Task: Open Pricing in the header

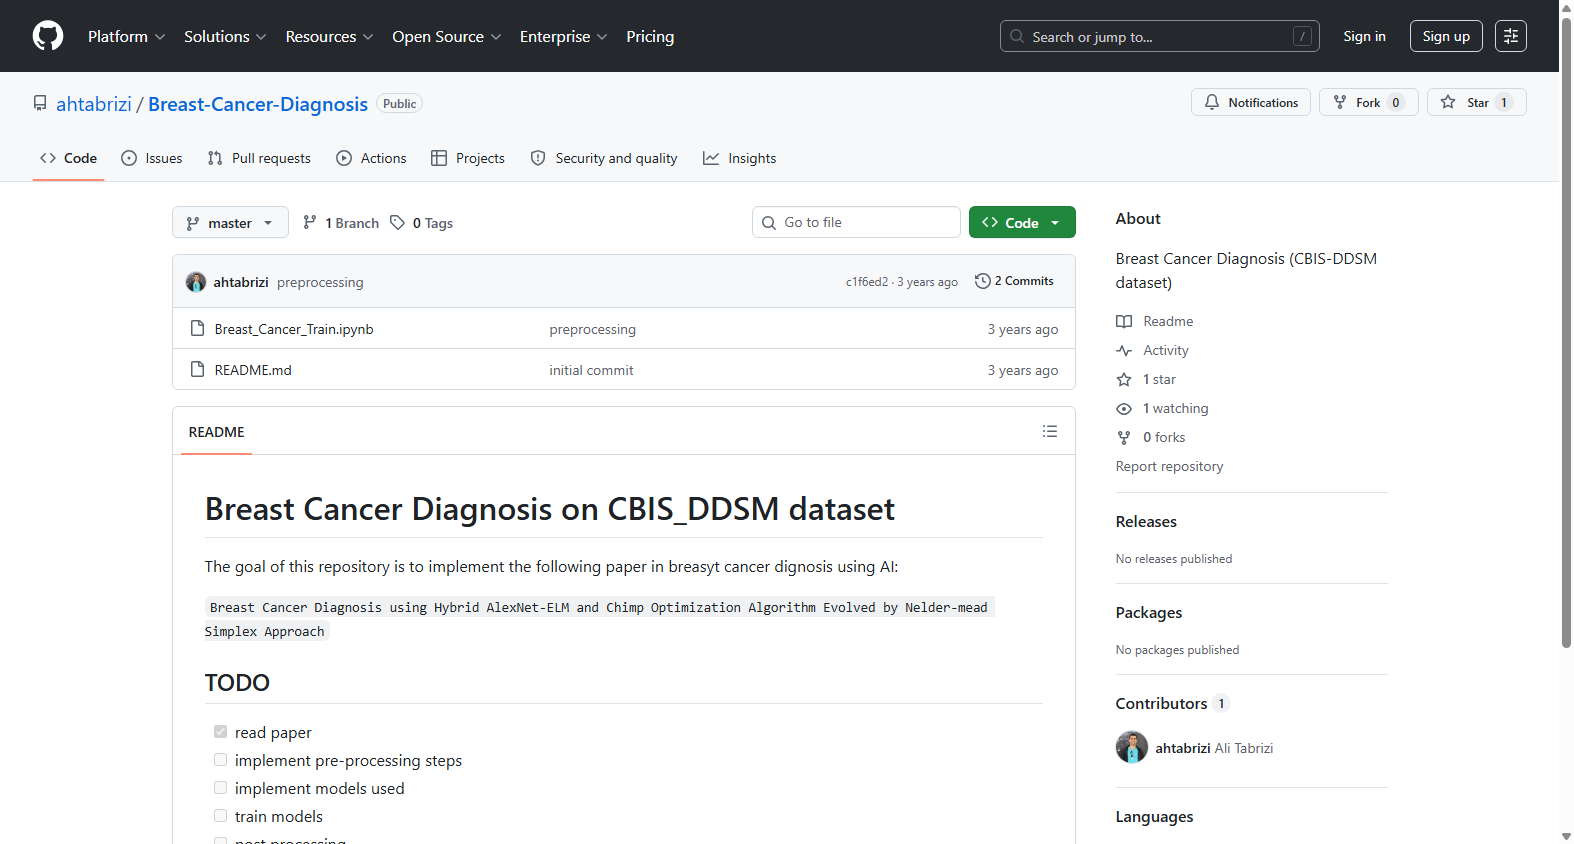Action: pyautogui.click(x=650, y=36)
